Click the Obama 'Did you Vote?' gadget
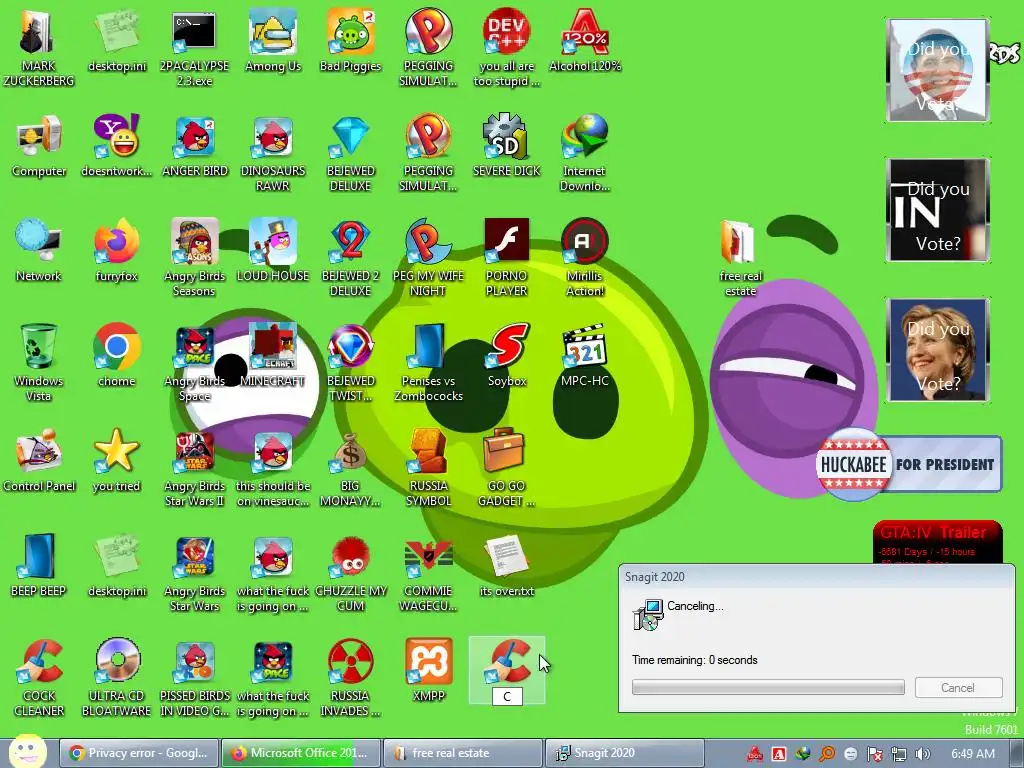This screenshot has width=1024, height=768. 937,70
